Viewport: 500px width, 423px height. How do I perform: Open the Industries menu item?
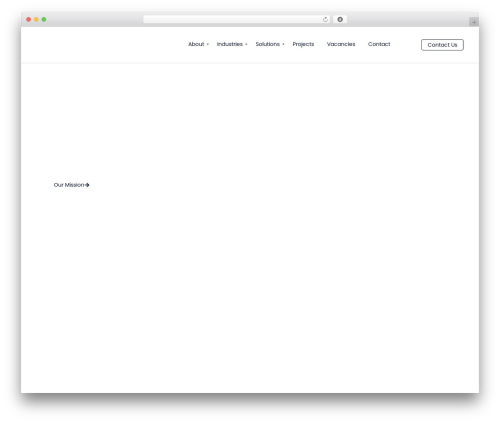(x=230, y=44)
